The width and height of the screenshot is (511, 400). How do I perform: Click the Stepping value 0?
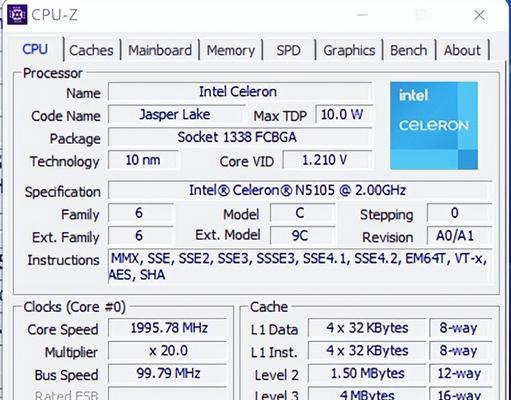point(459,213)
